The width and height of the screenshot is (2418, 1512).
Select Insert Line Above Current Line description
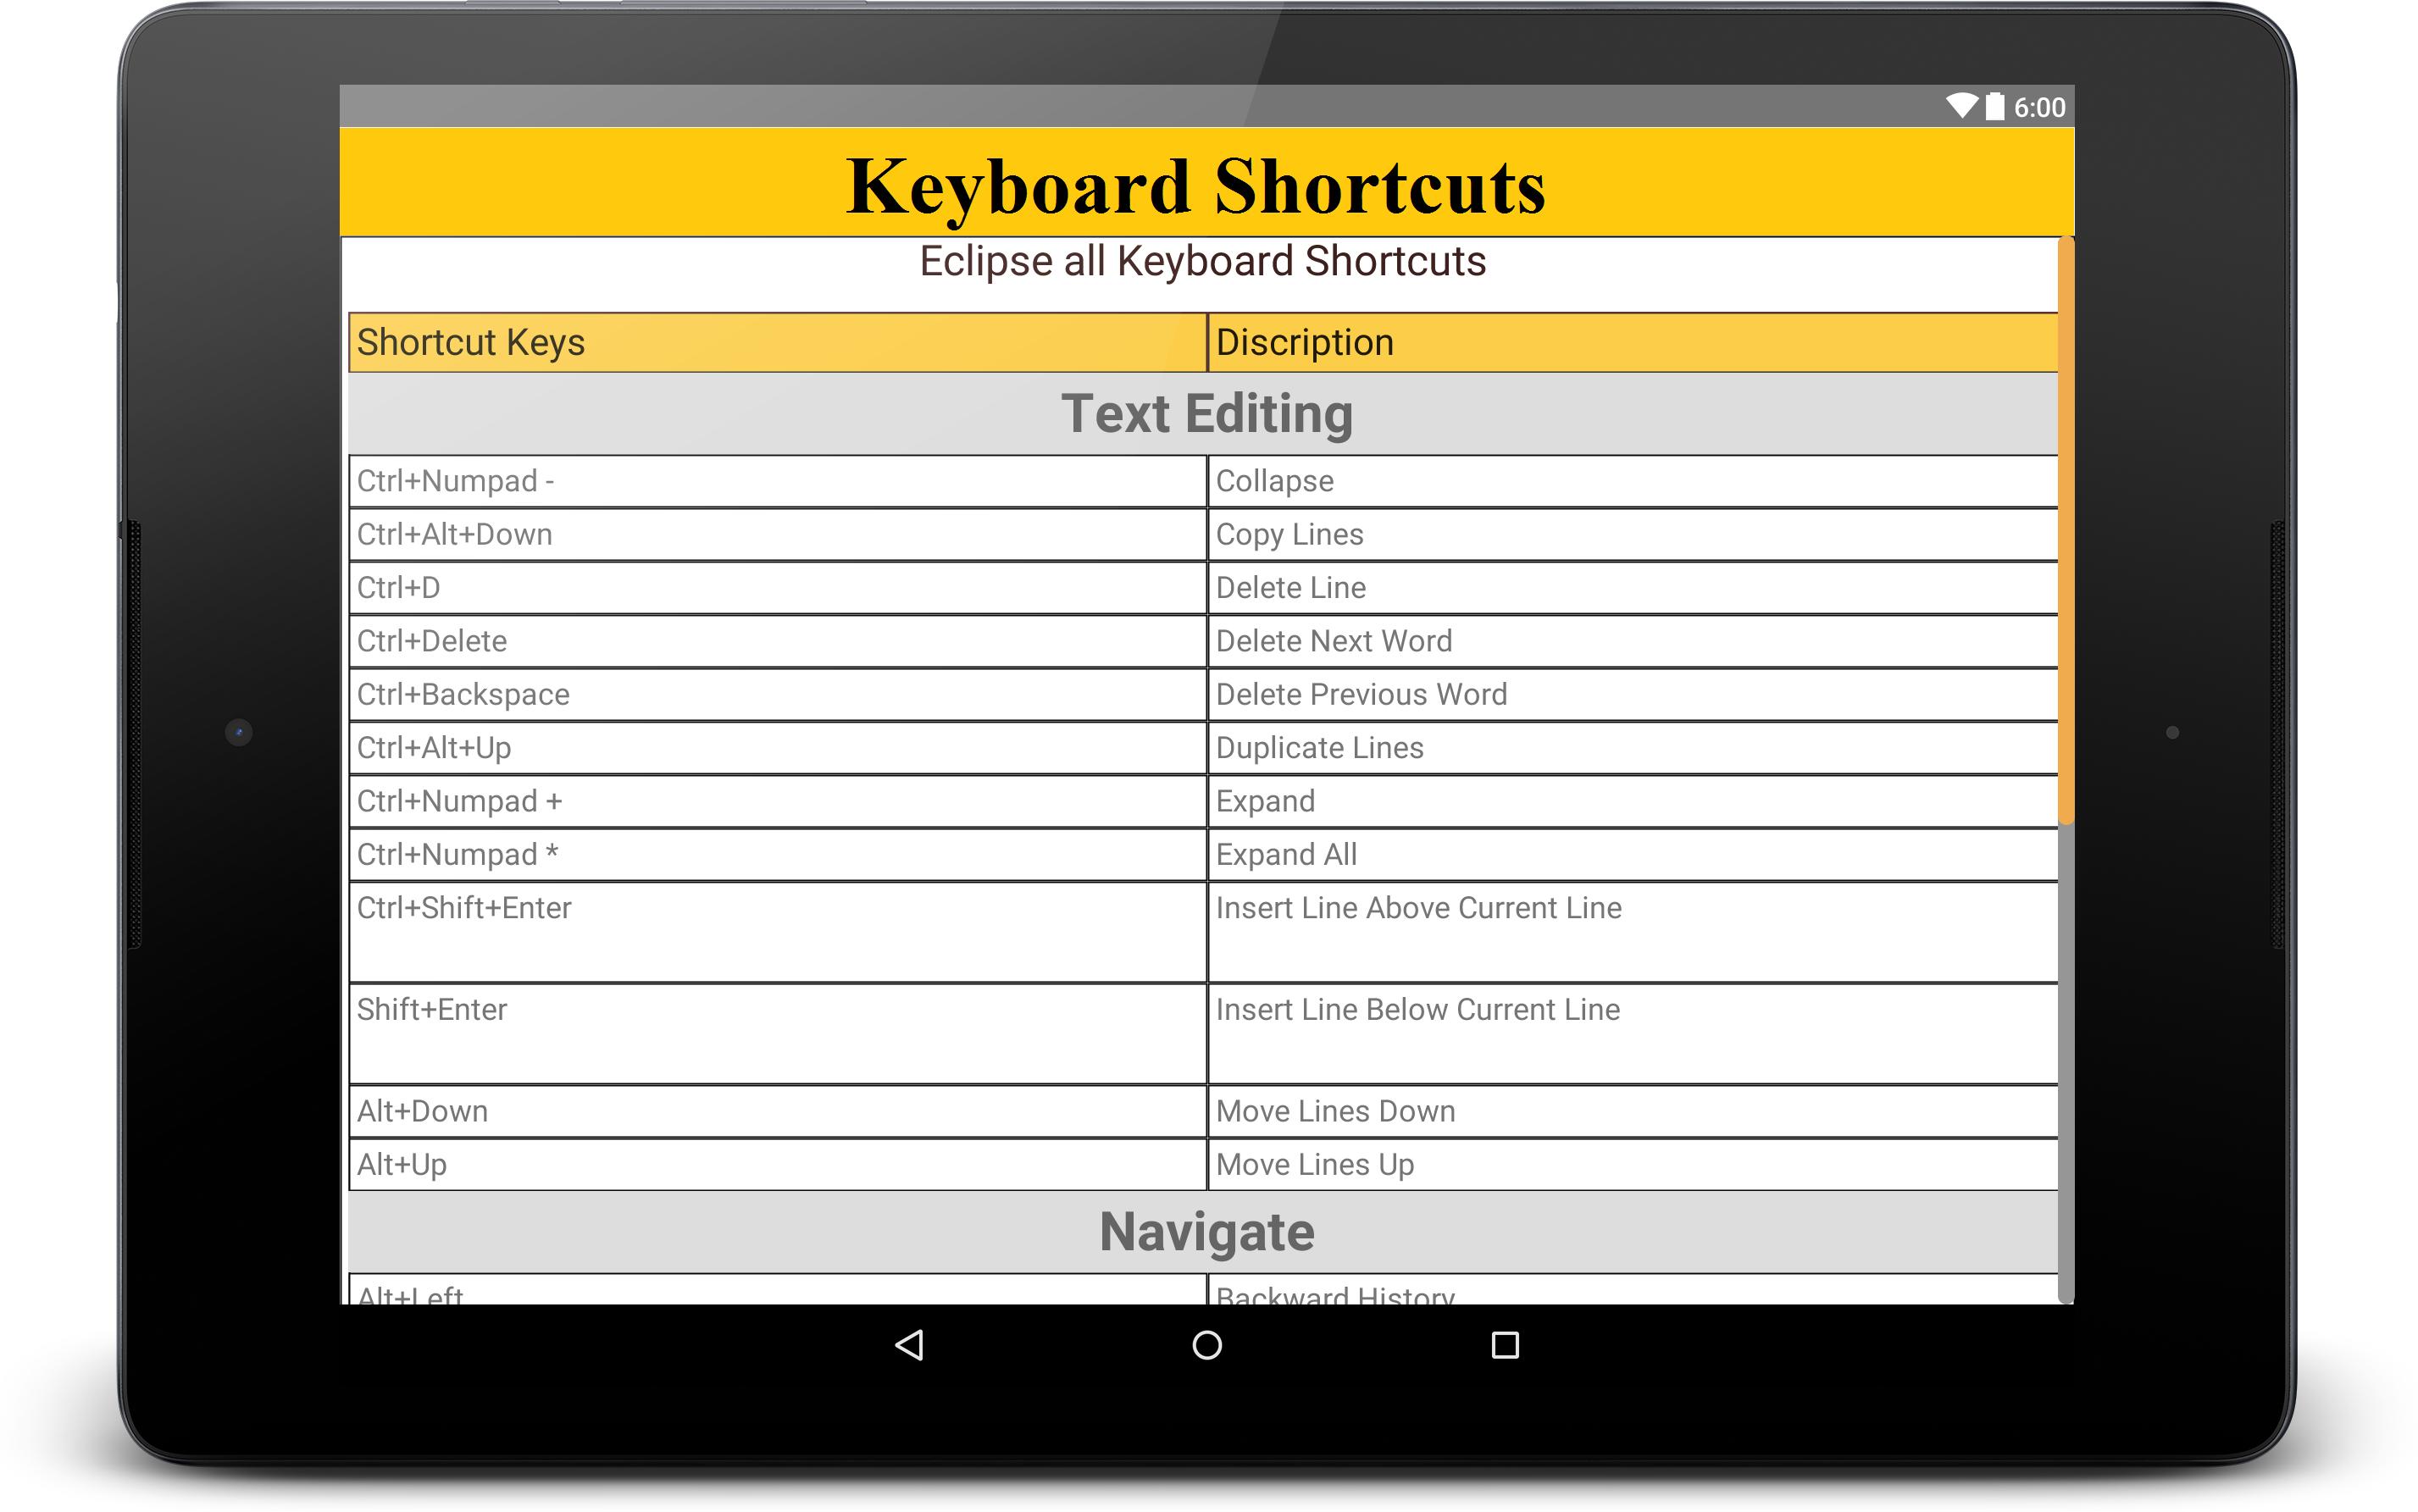click(1633, 932)
